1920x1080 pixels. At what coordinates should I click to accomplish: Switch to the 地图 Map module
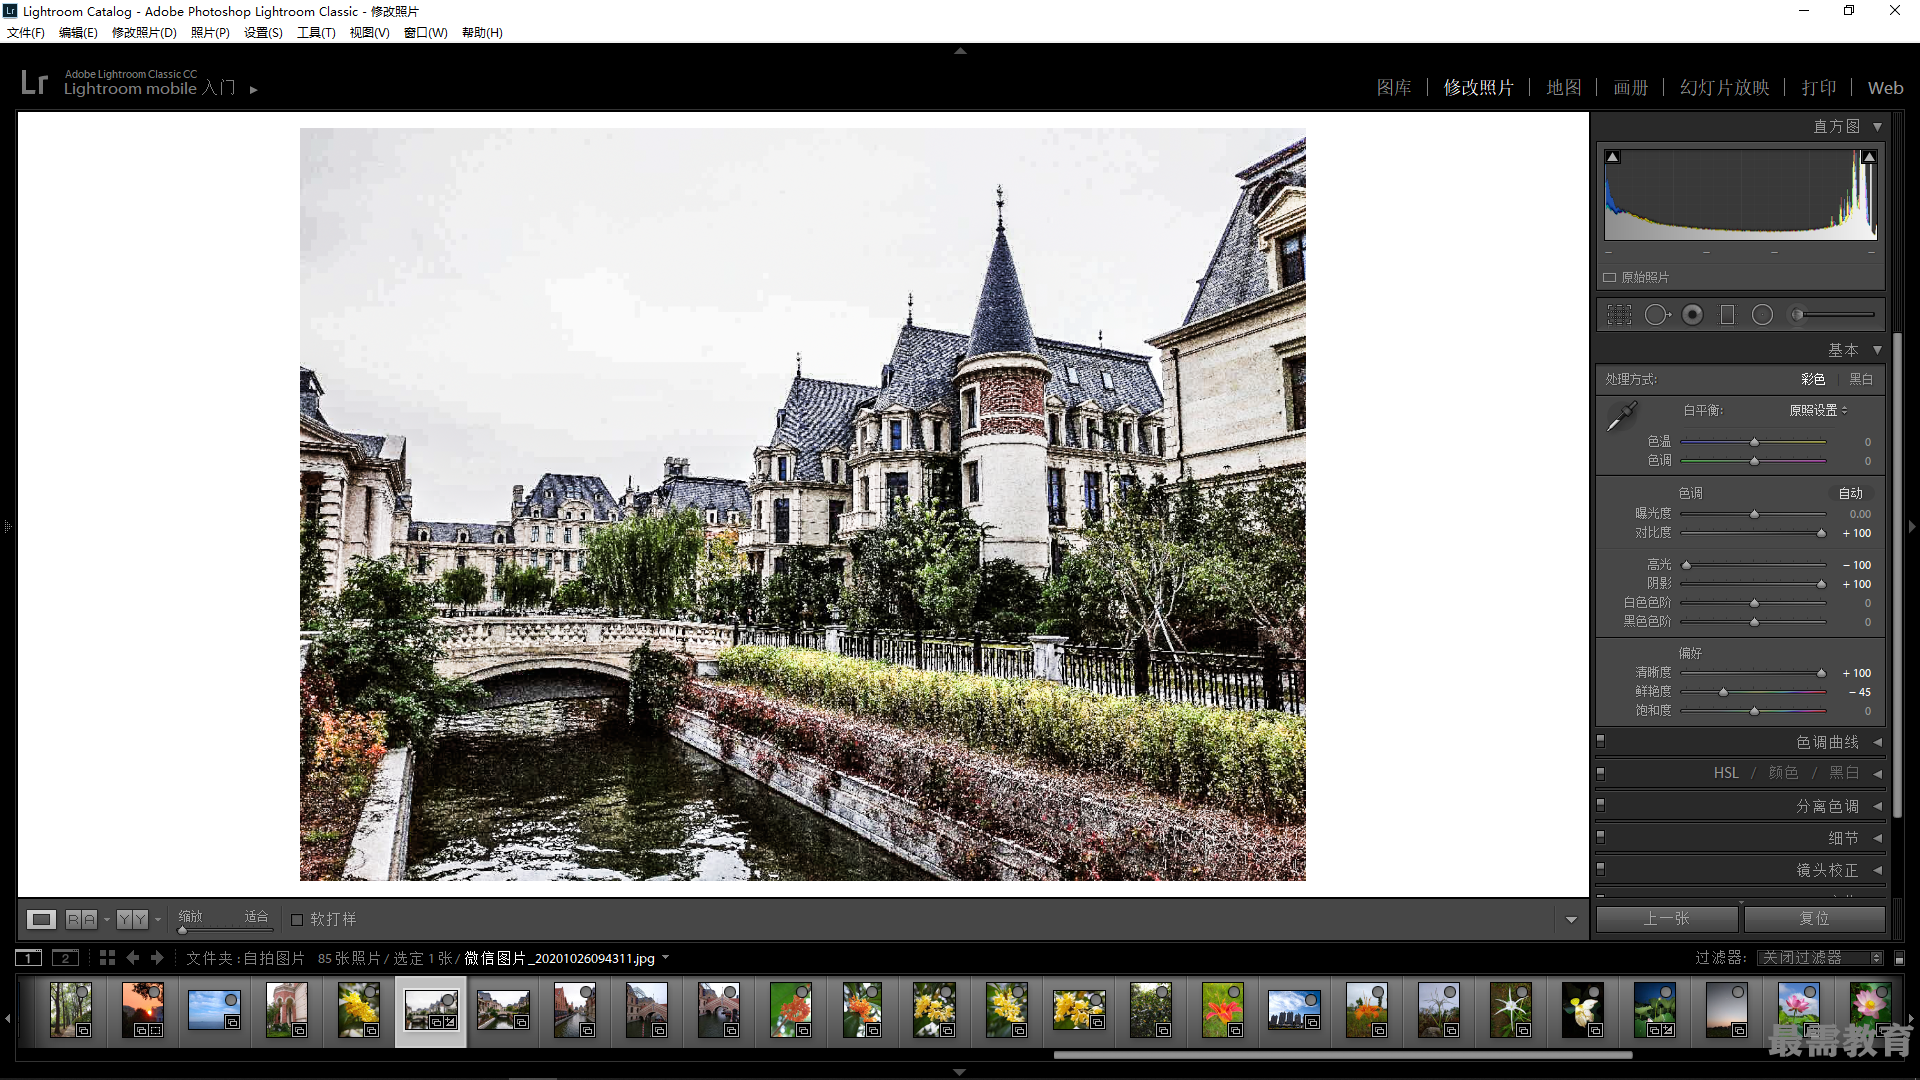pyautogui.click(x=1564, y=88)
